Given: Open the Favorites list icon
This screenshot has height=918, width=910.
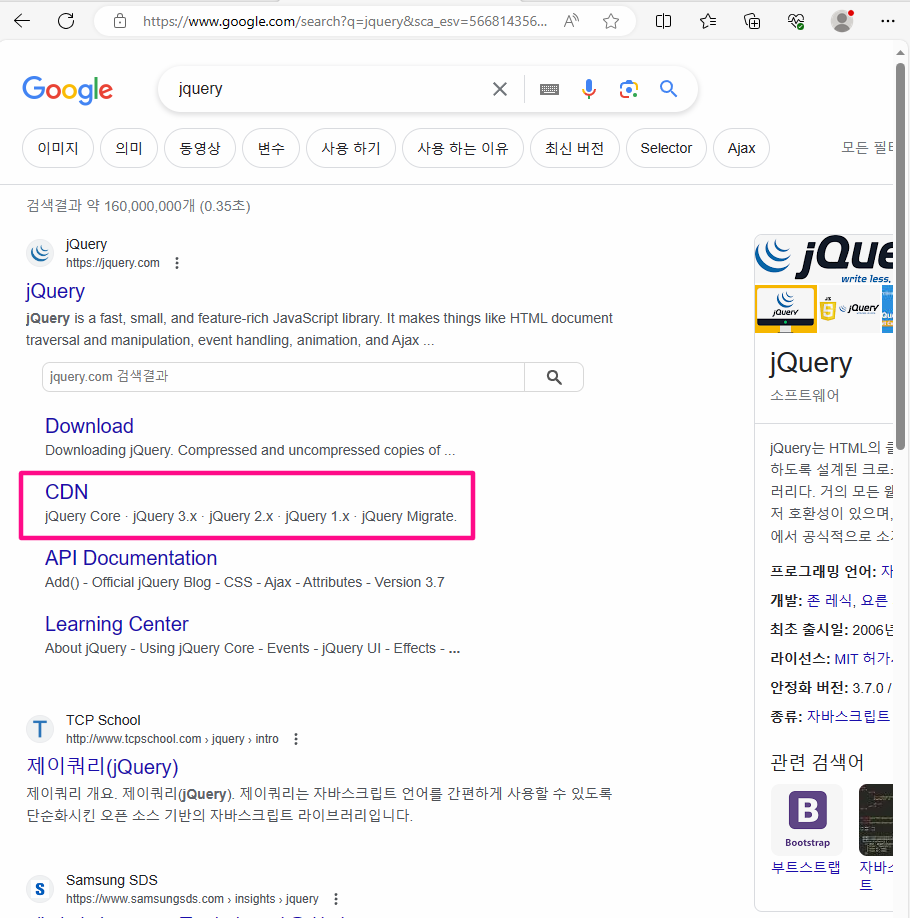Looking at the screenshot, I should click(708, 22).
